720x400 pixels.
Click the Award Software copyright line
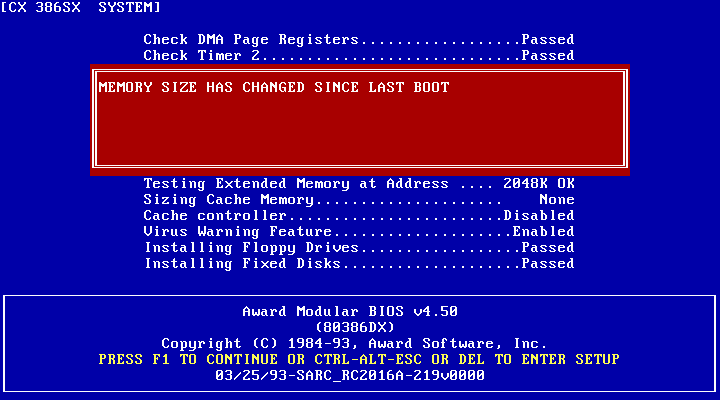tap(354, 343)
